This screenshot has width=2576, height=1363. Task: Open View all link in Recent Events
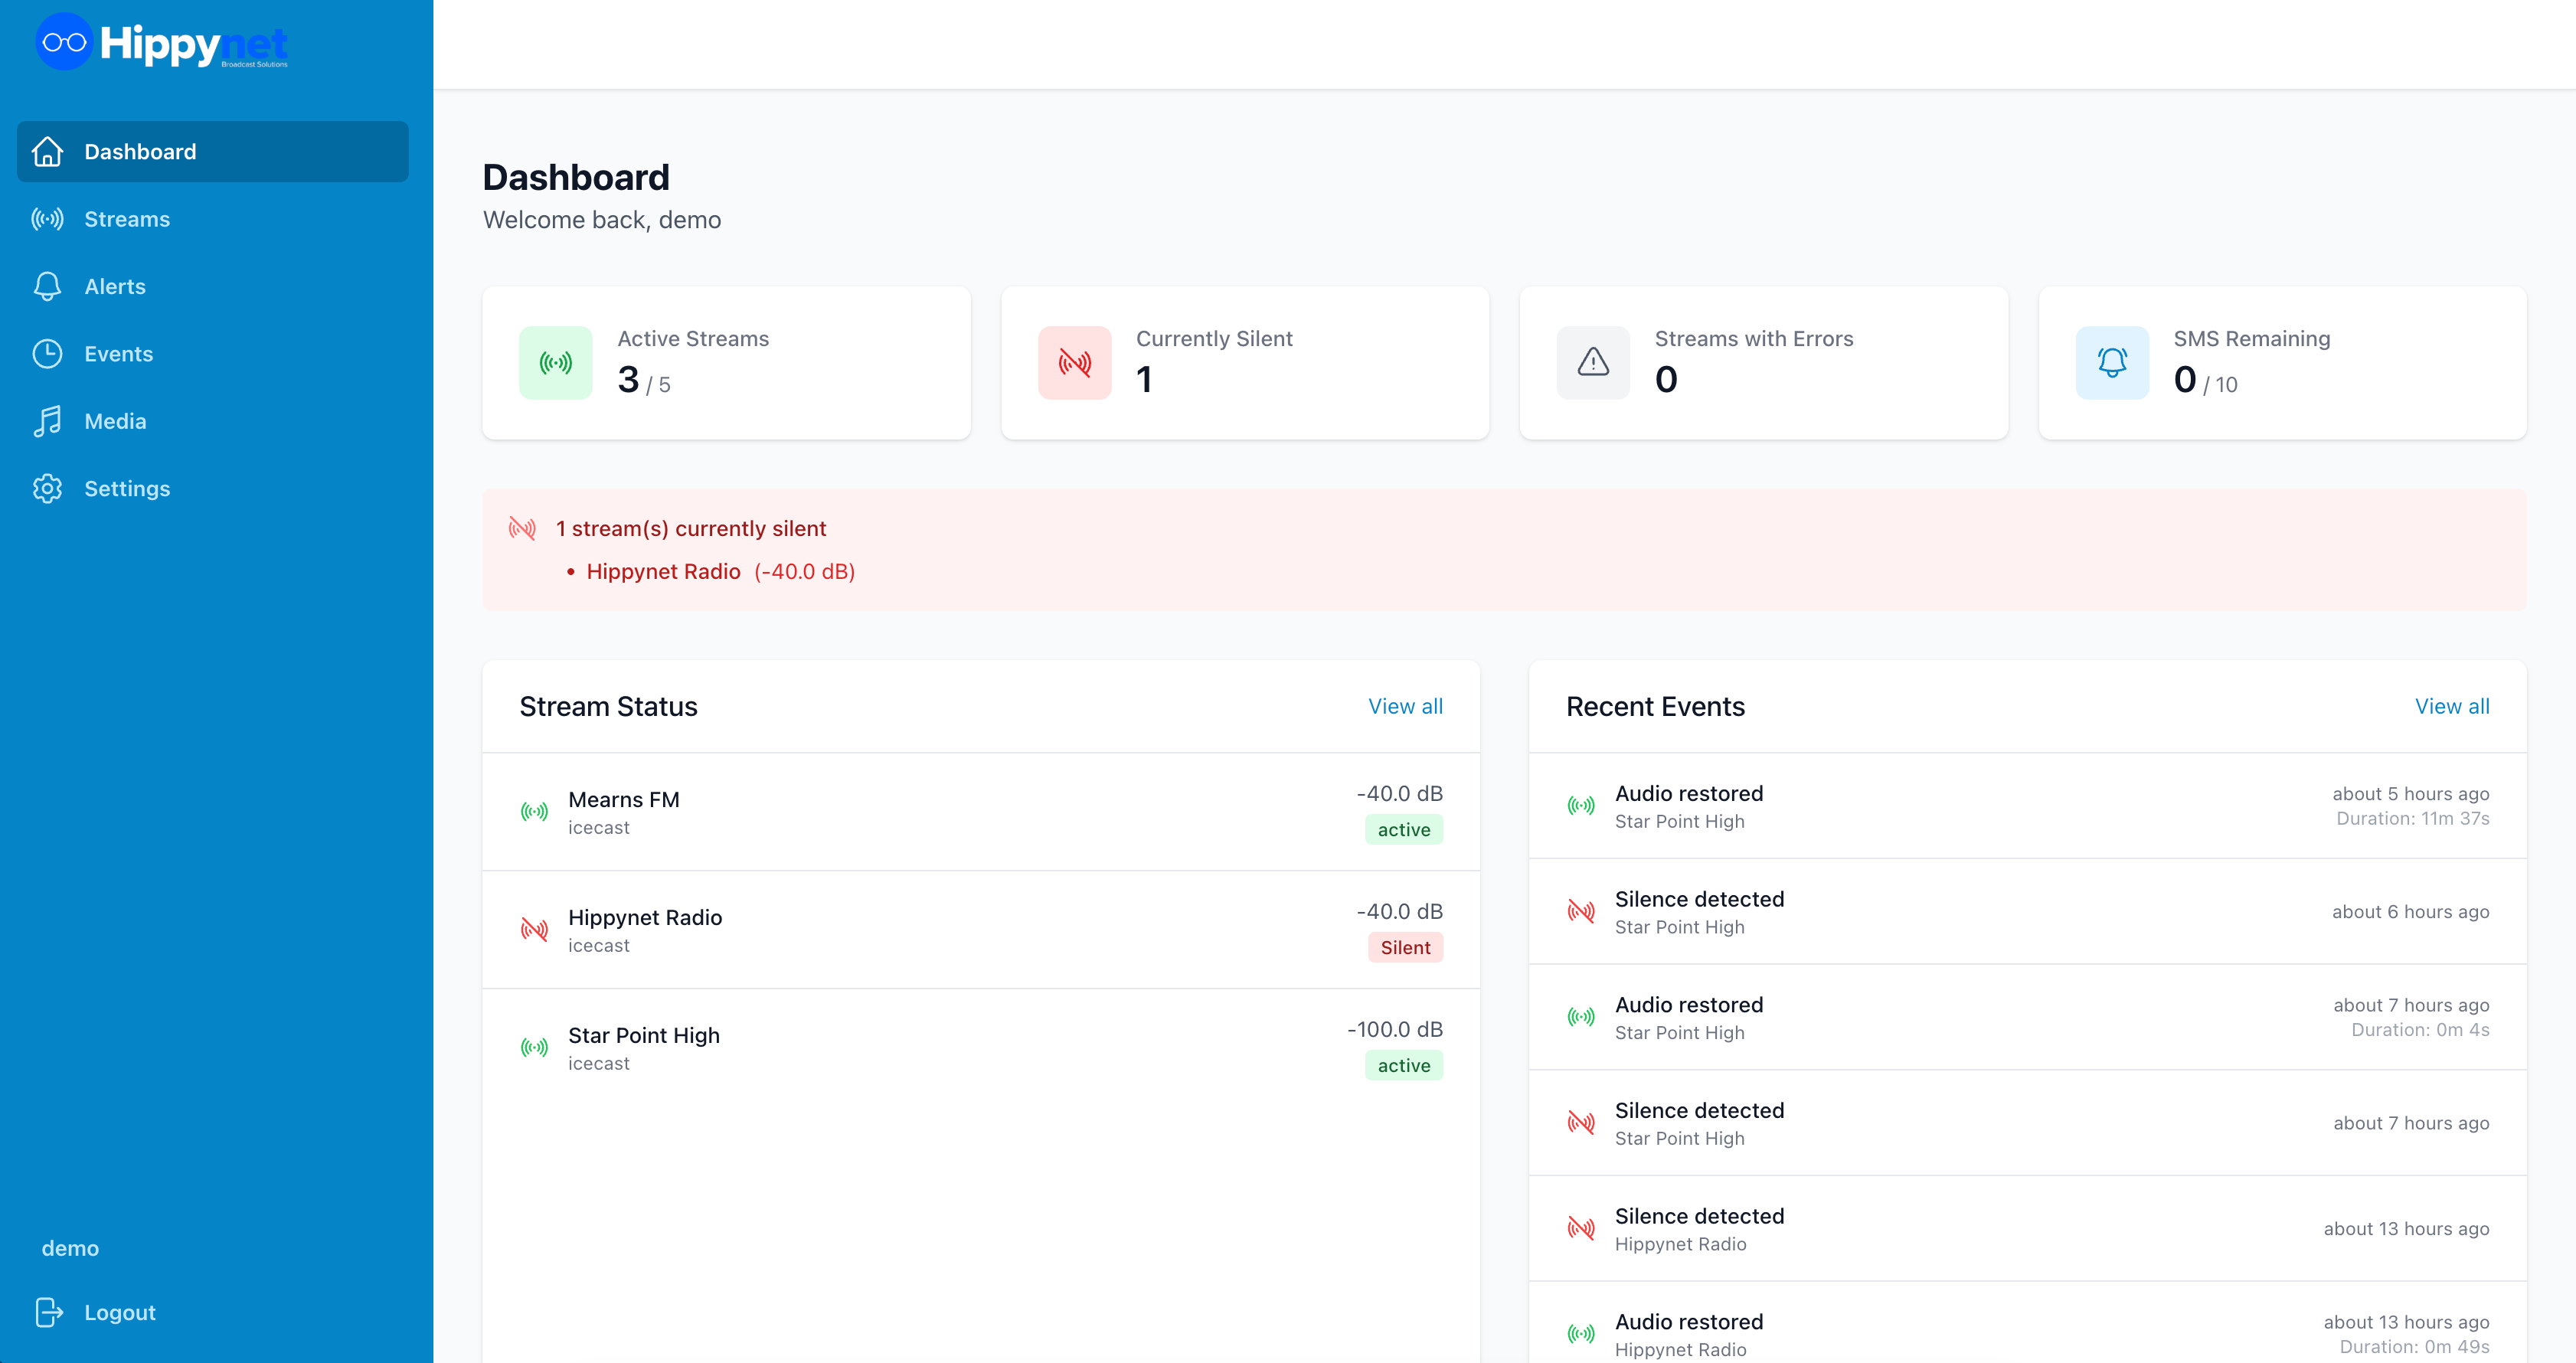pyautogui.click(x=2451, y=706)
